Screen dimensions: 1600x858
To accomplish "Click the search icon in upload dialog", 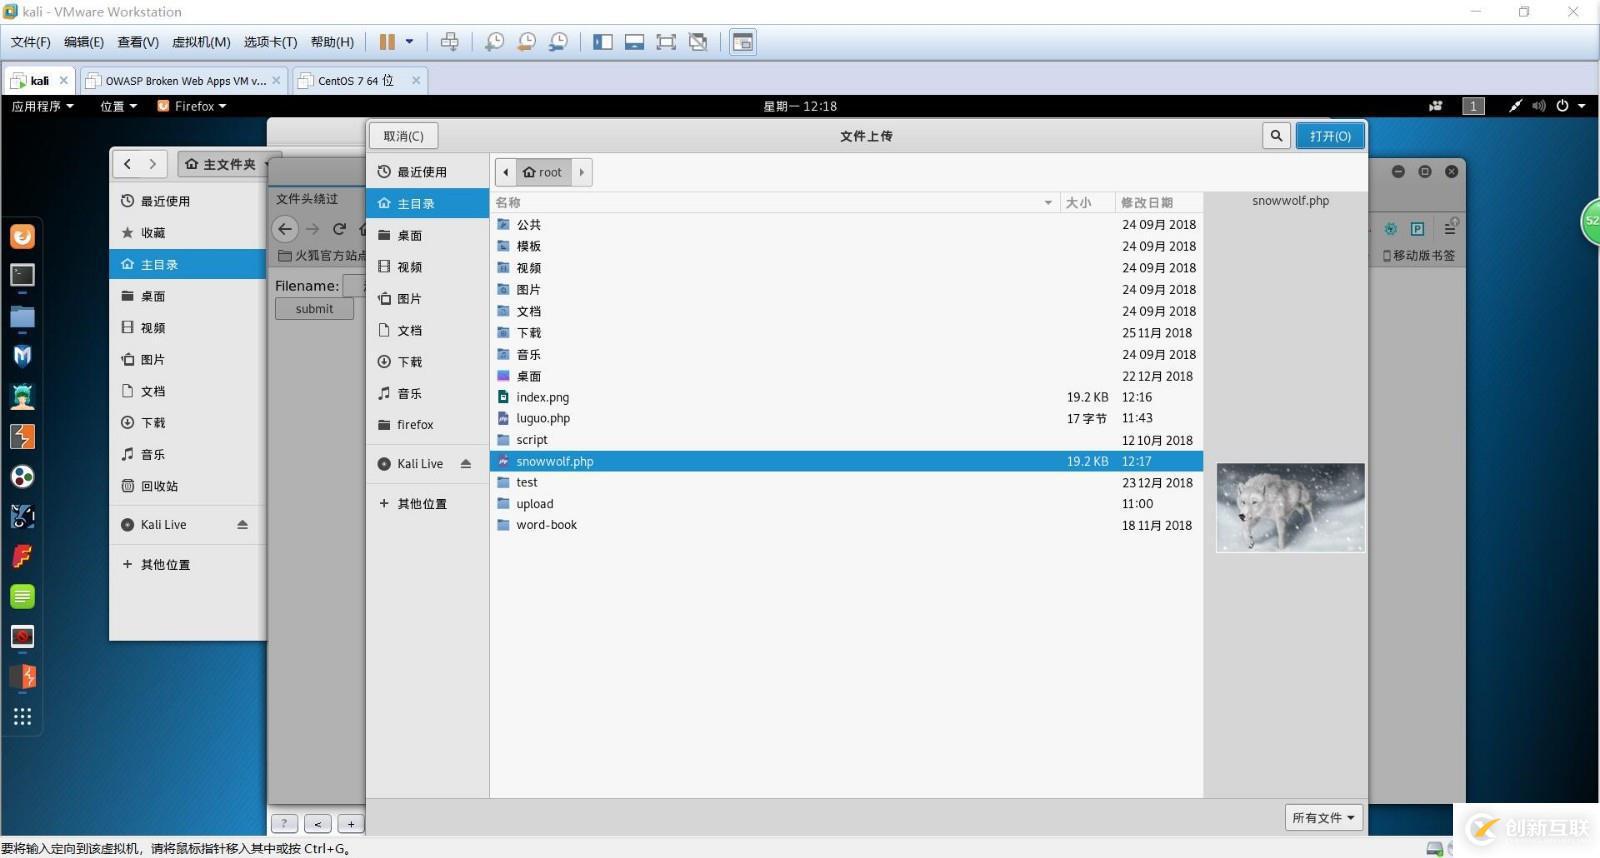I will pos(1276,136).
